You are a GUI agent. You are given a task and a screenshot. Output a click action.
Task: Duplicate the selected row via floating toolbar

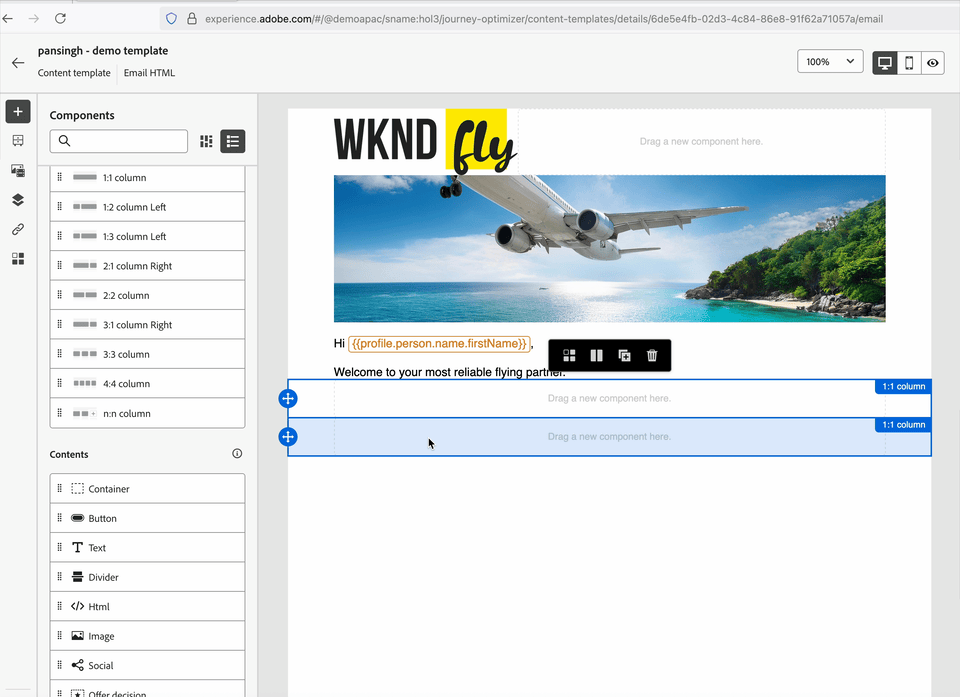(x=624, y=355)
